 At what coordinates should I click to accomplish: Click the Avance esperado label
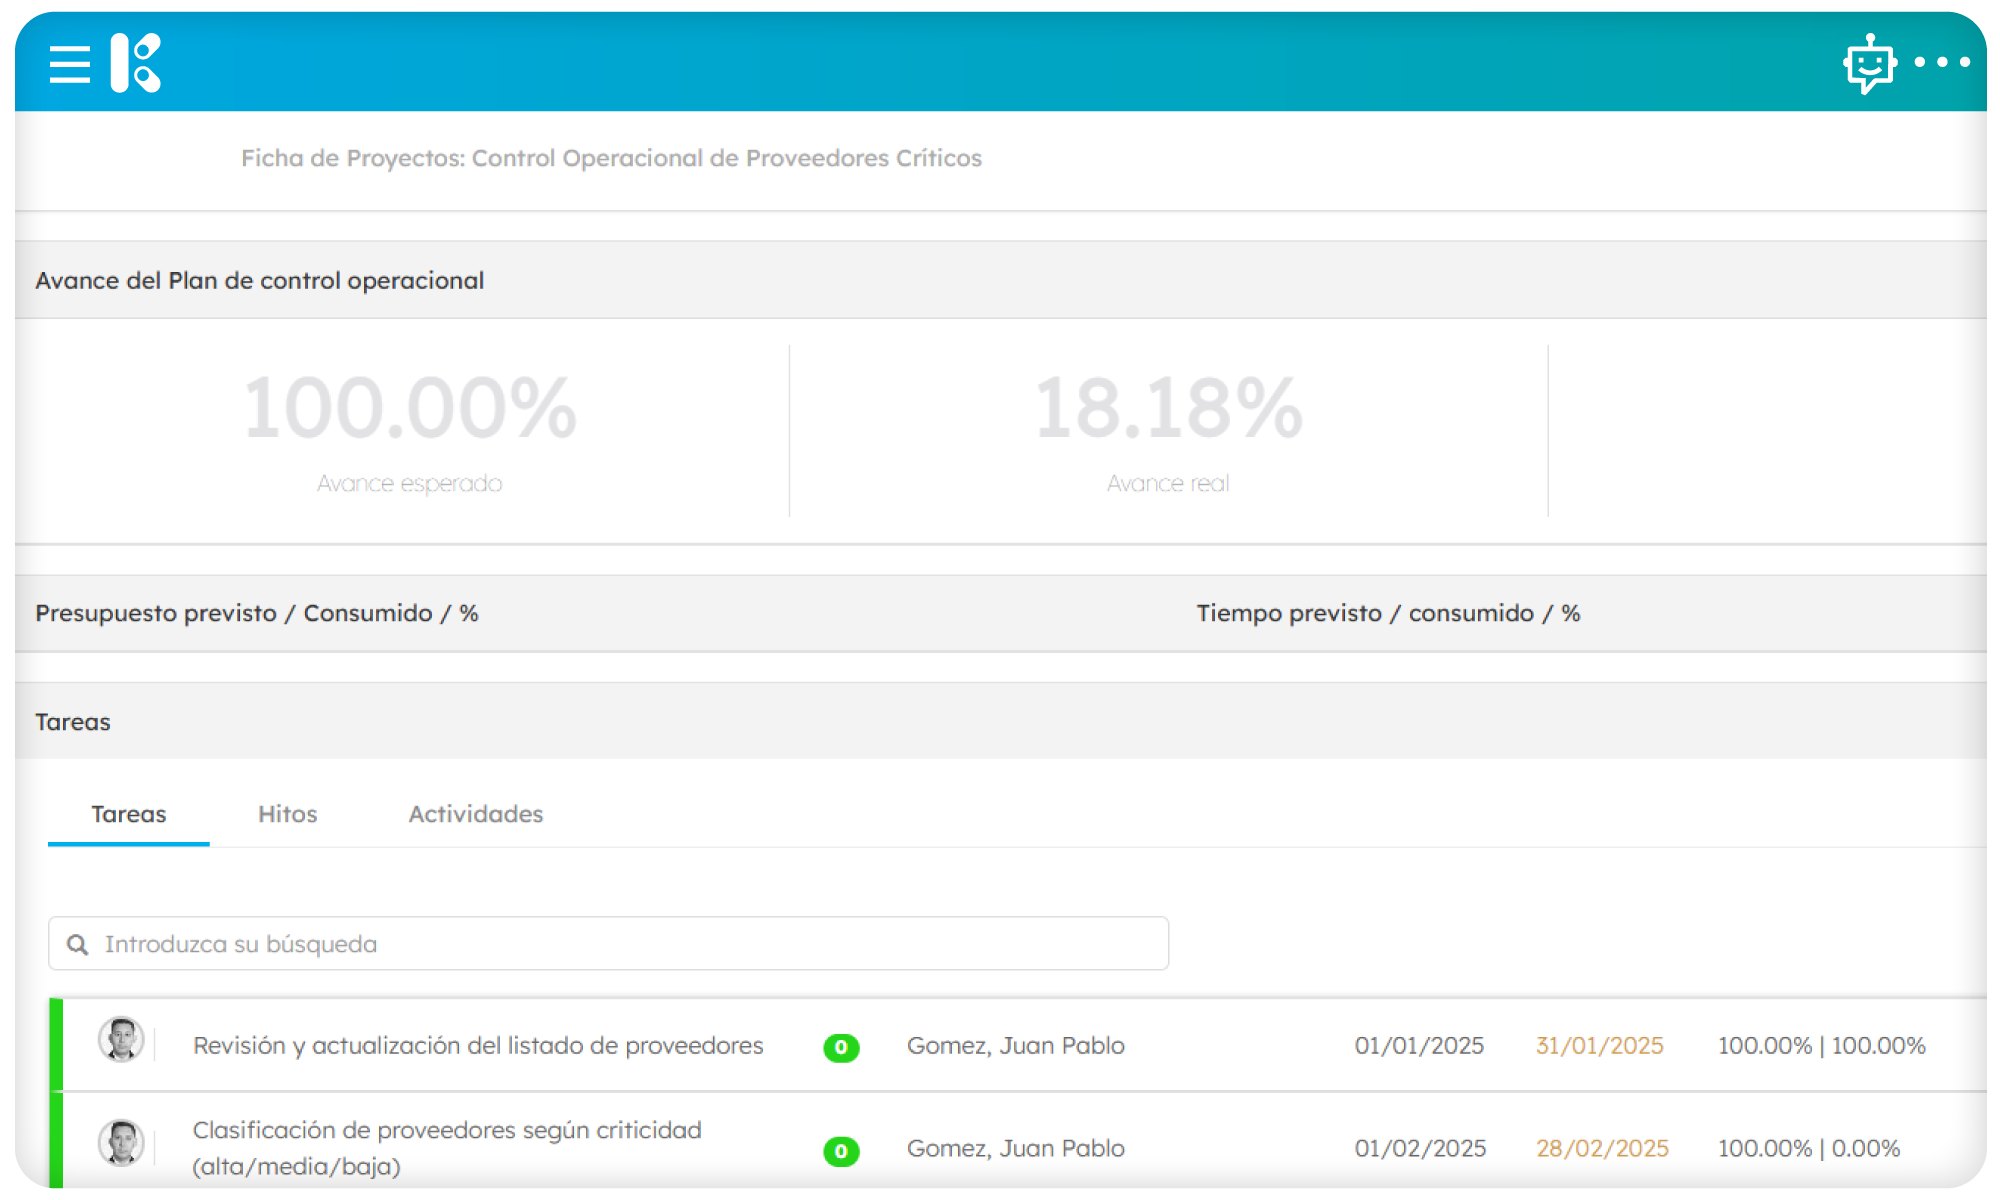pyautogui.click(x=410, y=483)
